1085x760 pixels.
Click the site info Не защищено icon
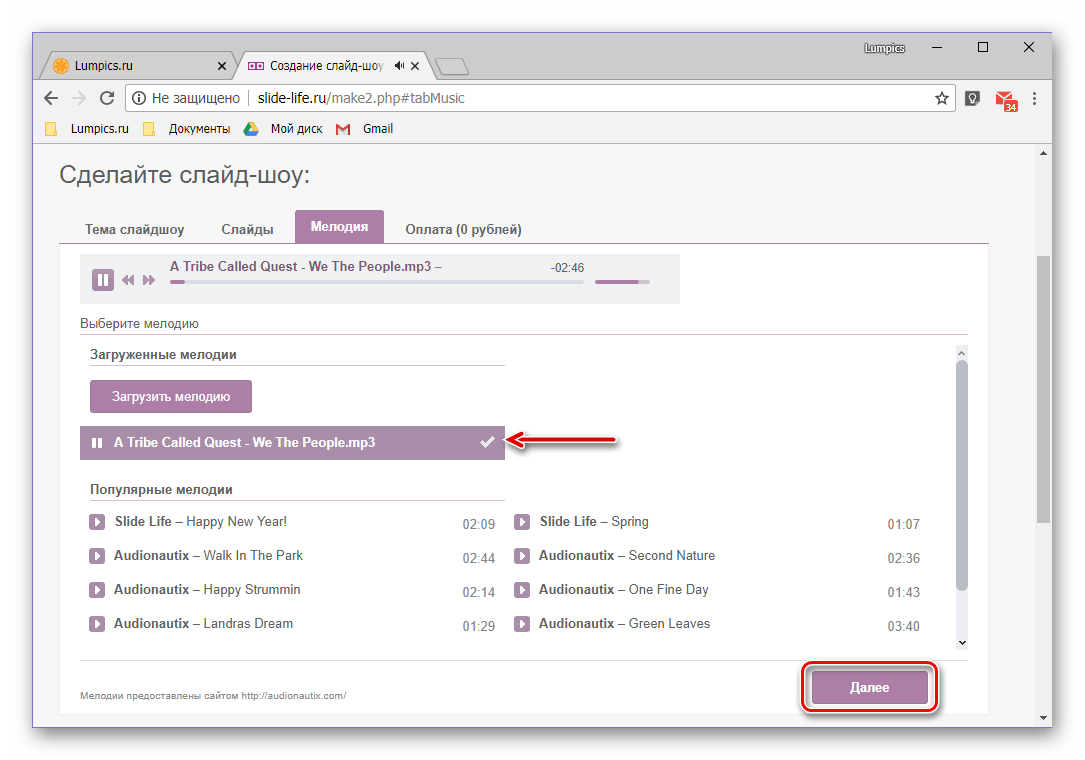pyautogui.click(x=139, y=98)
